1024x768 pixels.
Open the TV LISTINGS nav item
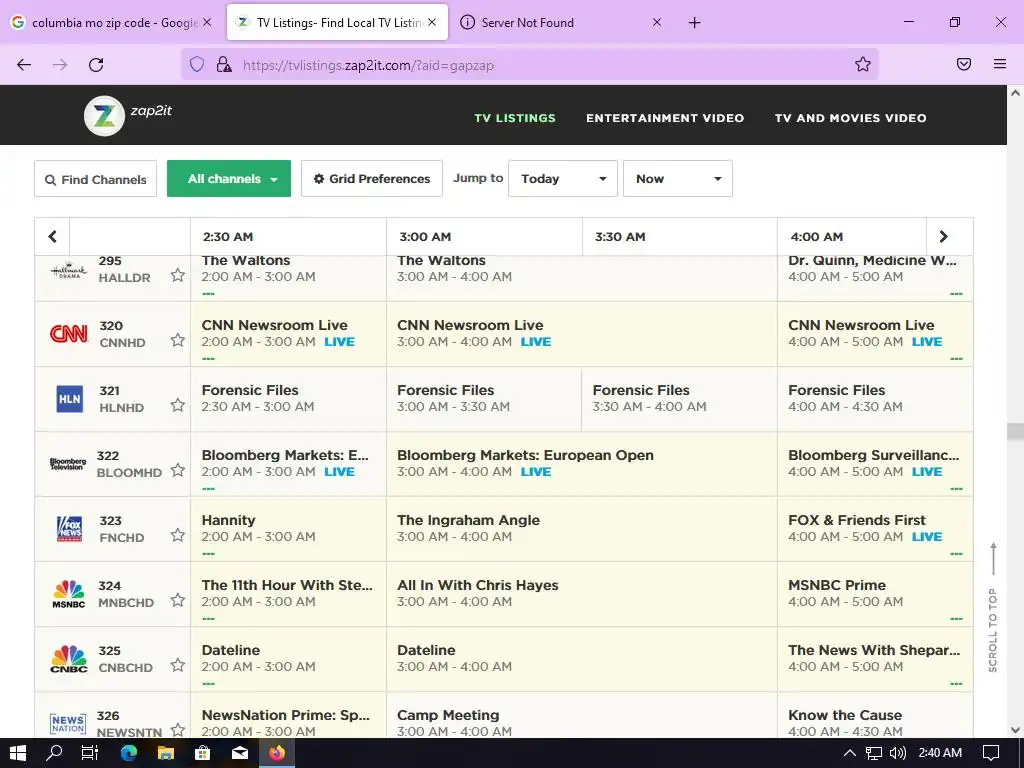coord(515,118)
